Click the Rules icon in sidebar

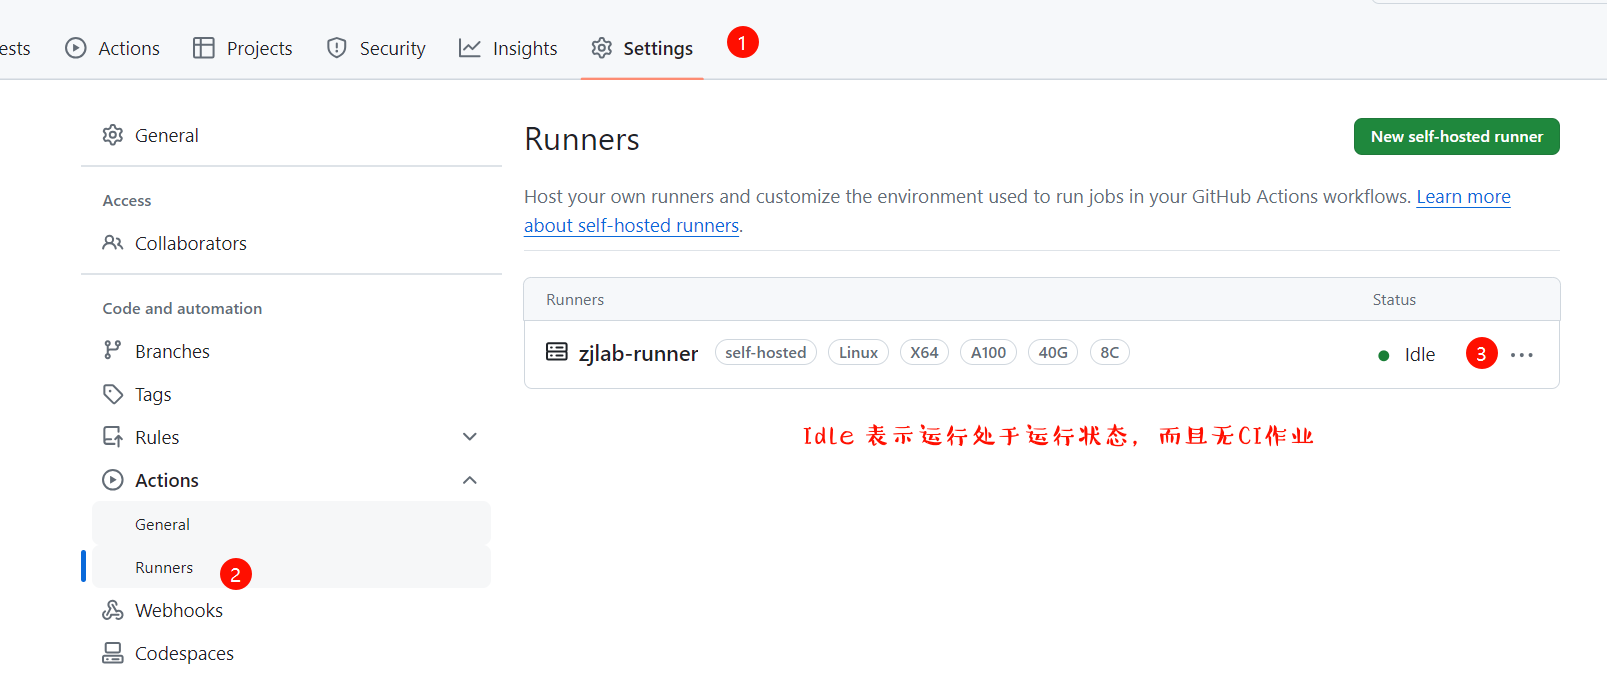point(113,437)
